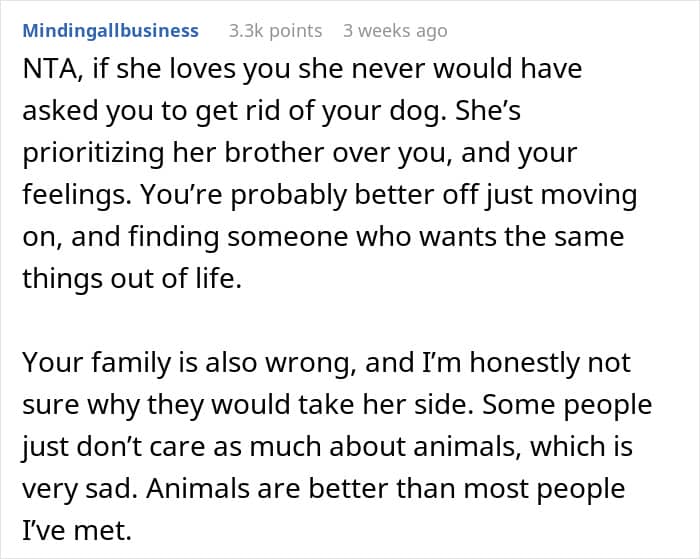The width and height of the screenshot is (700, 559).
Task: Open the Mindingallbusiness user profile link
Action: pos(110,31)
